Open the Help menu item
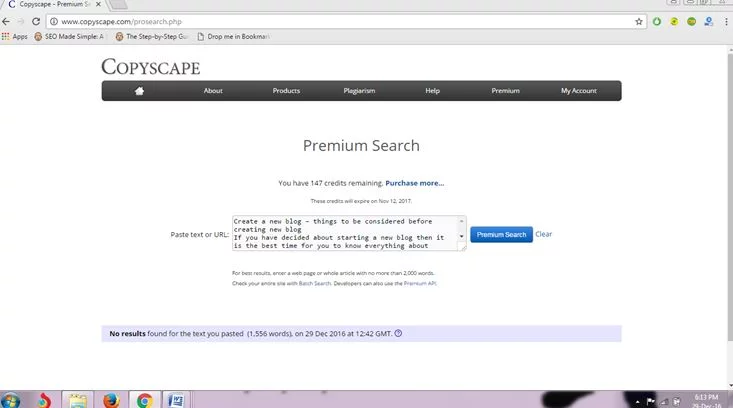 pyautogui.click(x=432, y=91)
